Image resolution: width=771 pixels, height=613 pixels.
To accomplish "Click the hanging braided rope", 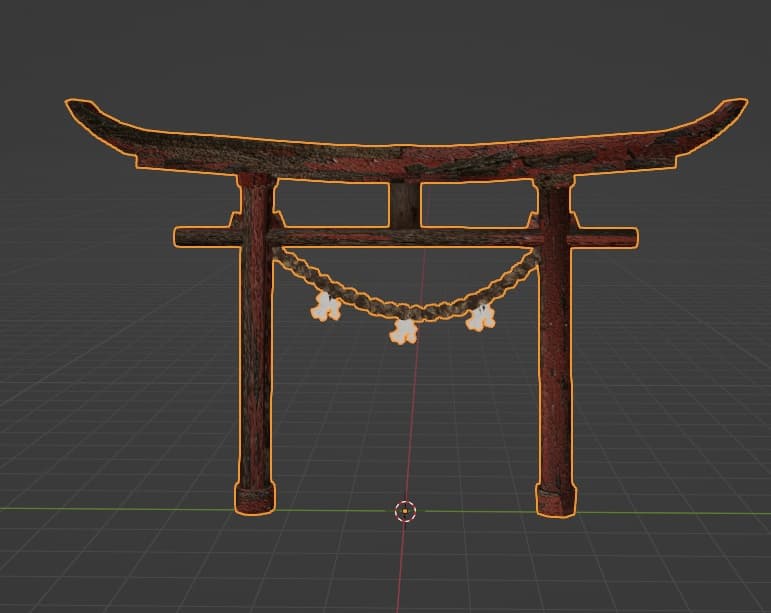I will (x=406, y=291).
